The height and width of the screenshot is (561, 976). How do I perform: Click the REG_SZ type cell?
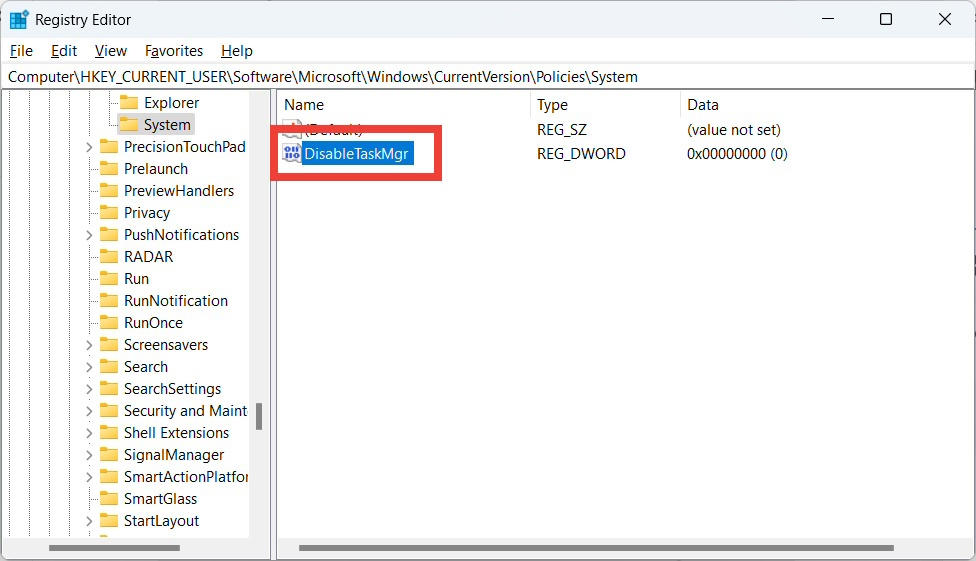coord(561,130)
